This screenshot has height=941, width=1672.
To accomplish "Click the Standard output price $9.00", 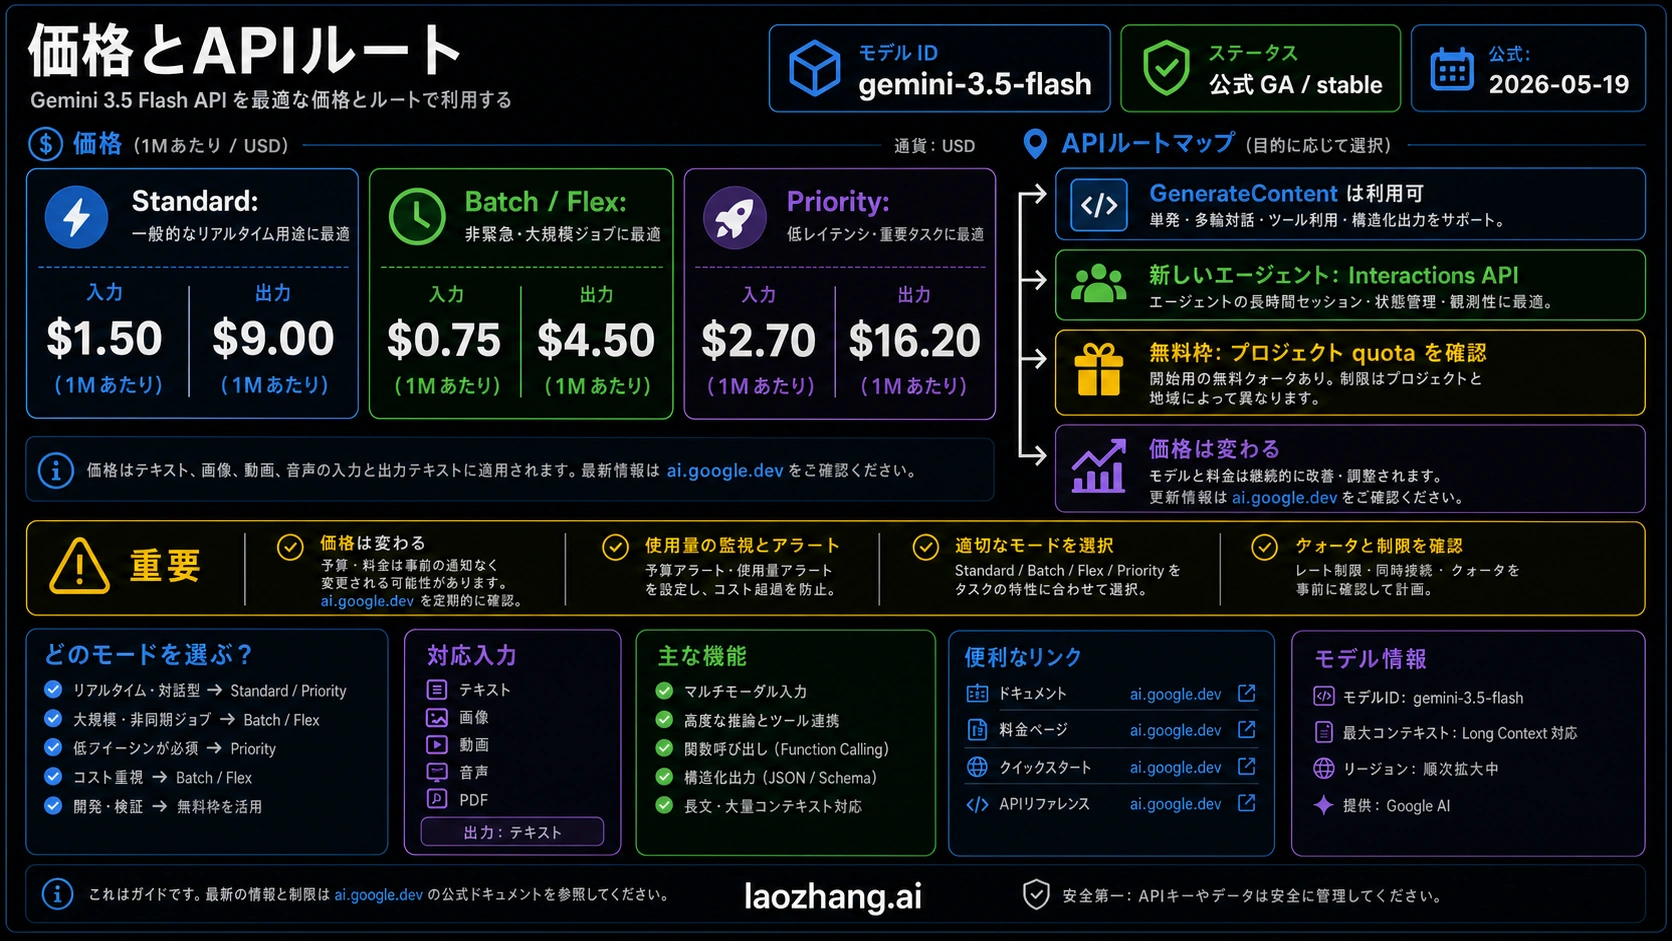I will click(273, 338).
